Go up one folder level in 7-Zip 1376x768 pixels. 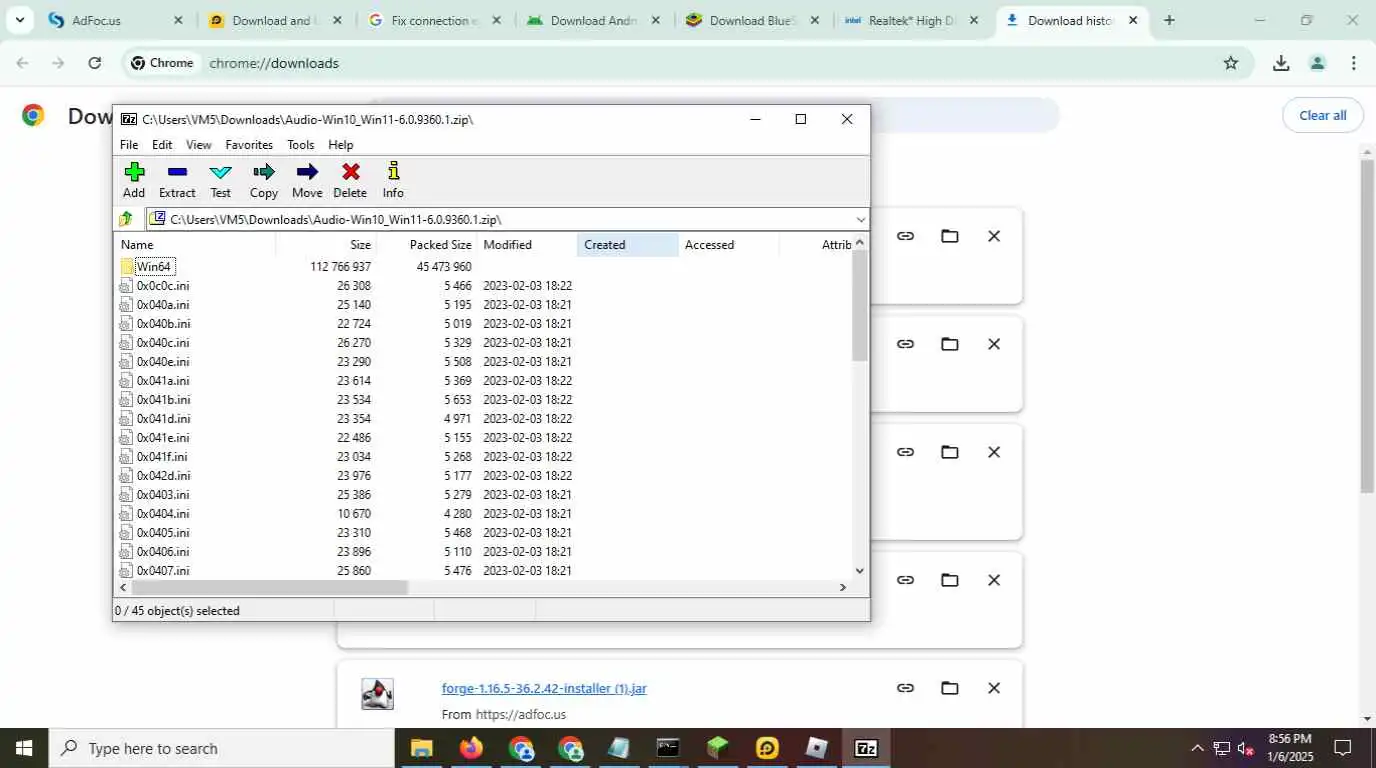(126, 219)
